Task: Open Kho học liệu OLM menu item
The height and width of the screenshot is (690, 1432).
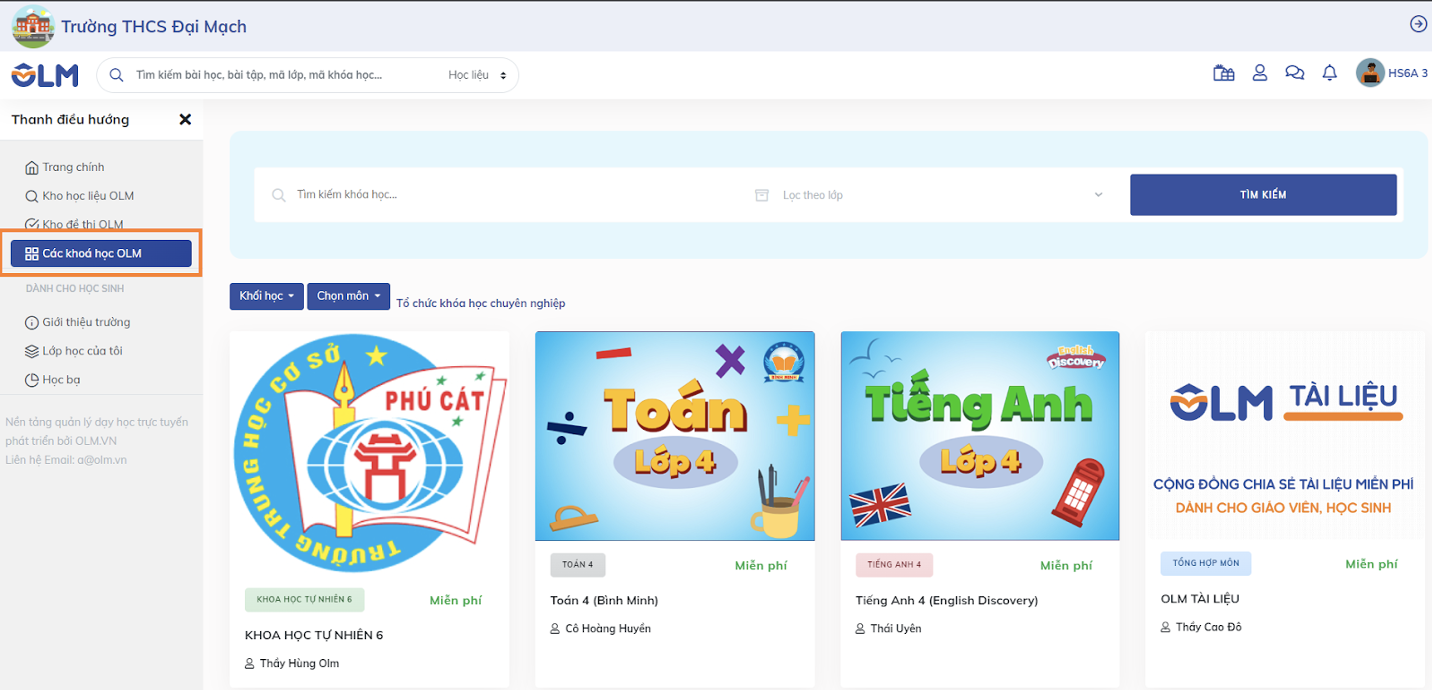Action: click(87, 196)
